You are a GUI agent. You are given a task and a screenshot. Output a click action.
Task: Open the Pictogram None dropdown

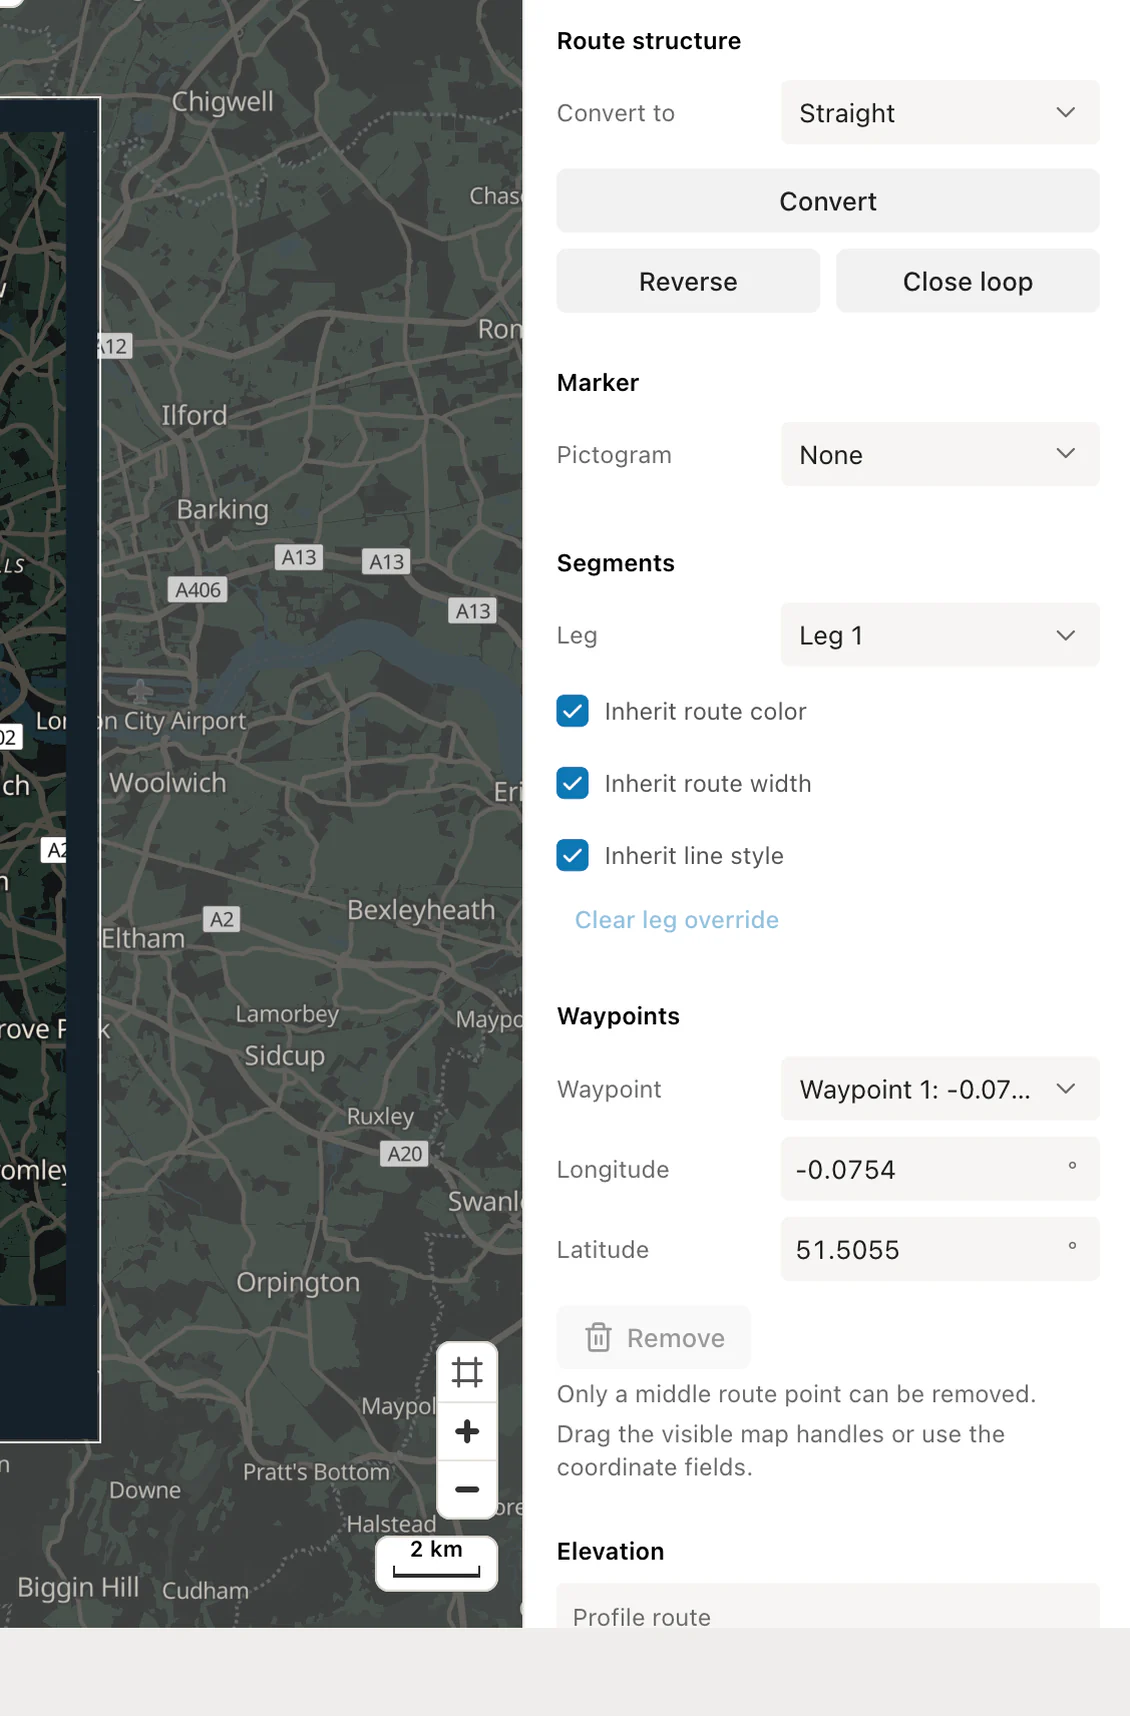940,455
